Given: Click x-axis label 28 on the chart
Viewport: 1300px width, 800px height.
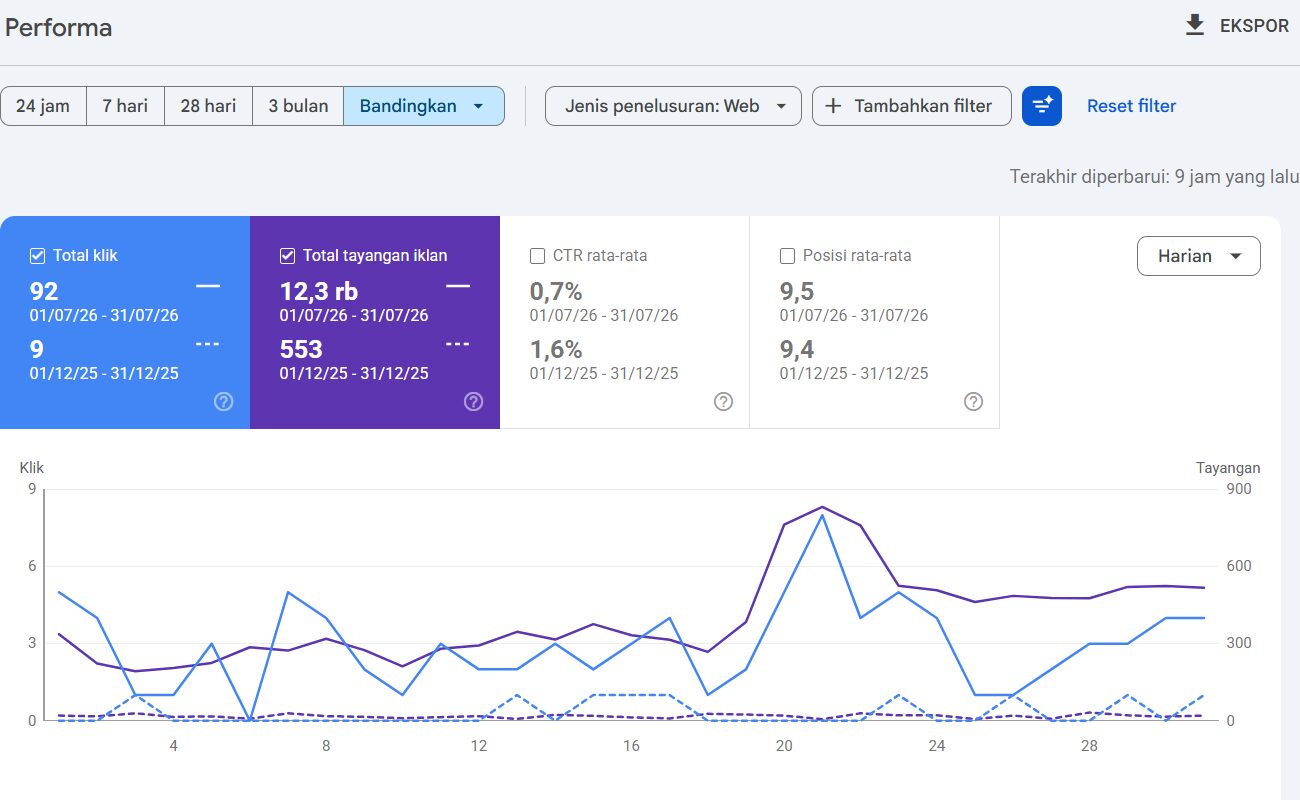Looking at the screenshot, I should click(x=1089, y=746).
